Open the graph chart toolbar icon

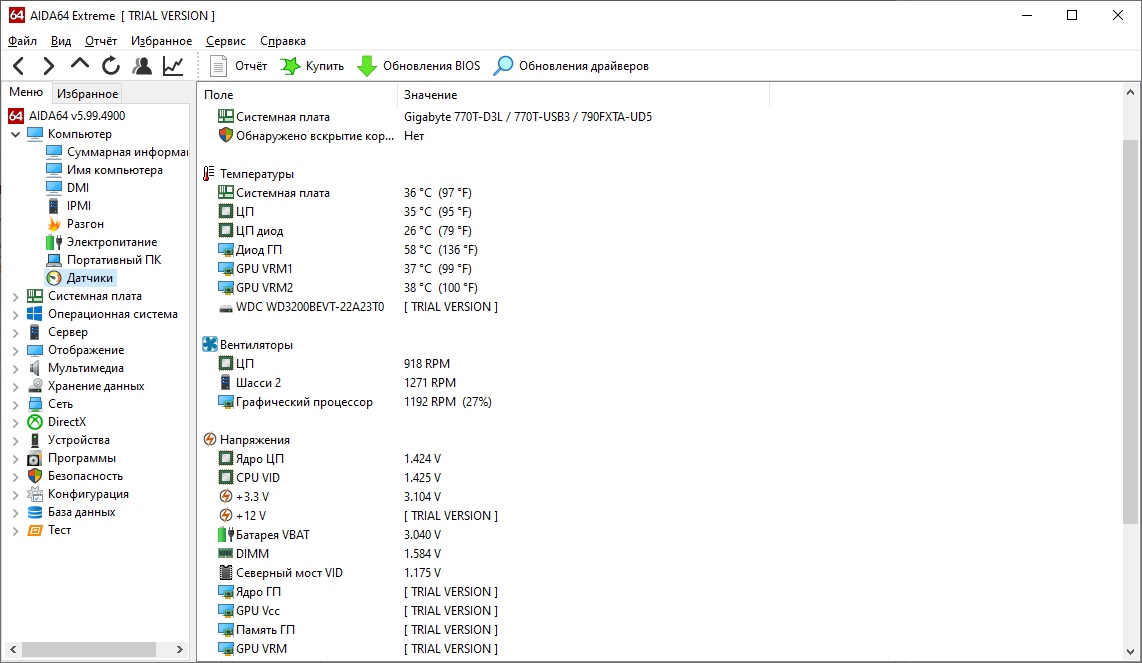[173, 66]
